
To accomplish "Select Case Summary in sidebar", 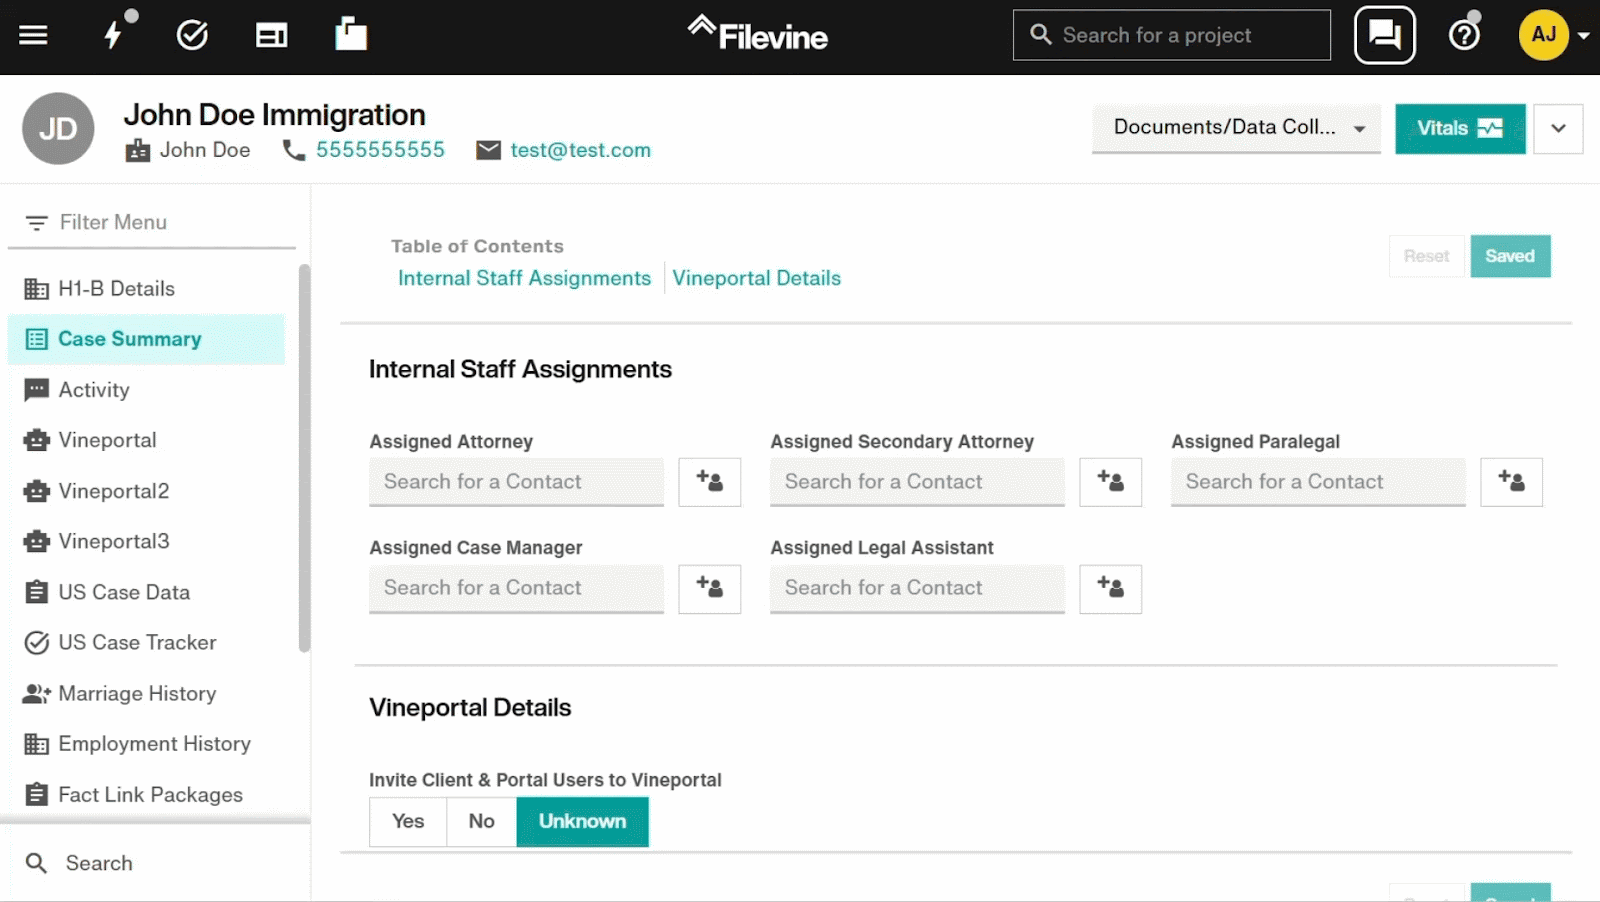I will coord(146,339).
